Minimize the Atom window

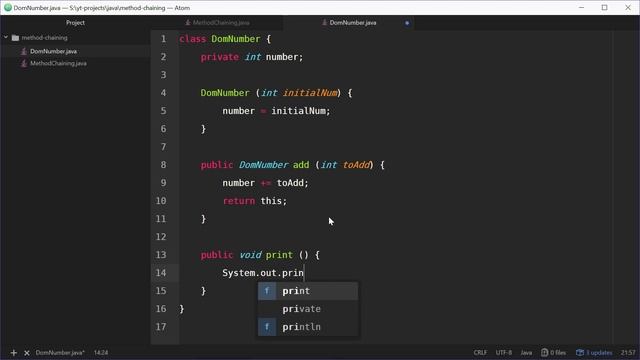(581, 8)
